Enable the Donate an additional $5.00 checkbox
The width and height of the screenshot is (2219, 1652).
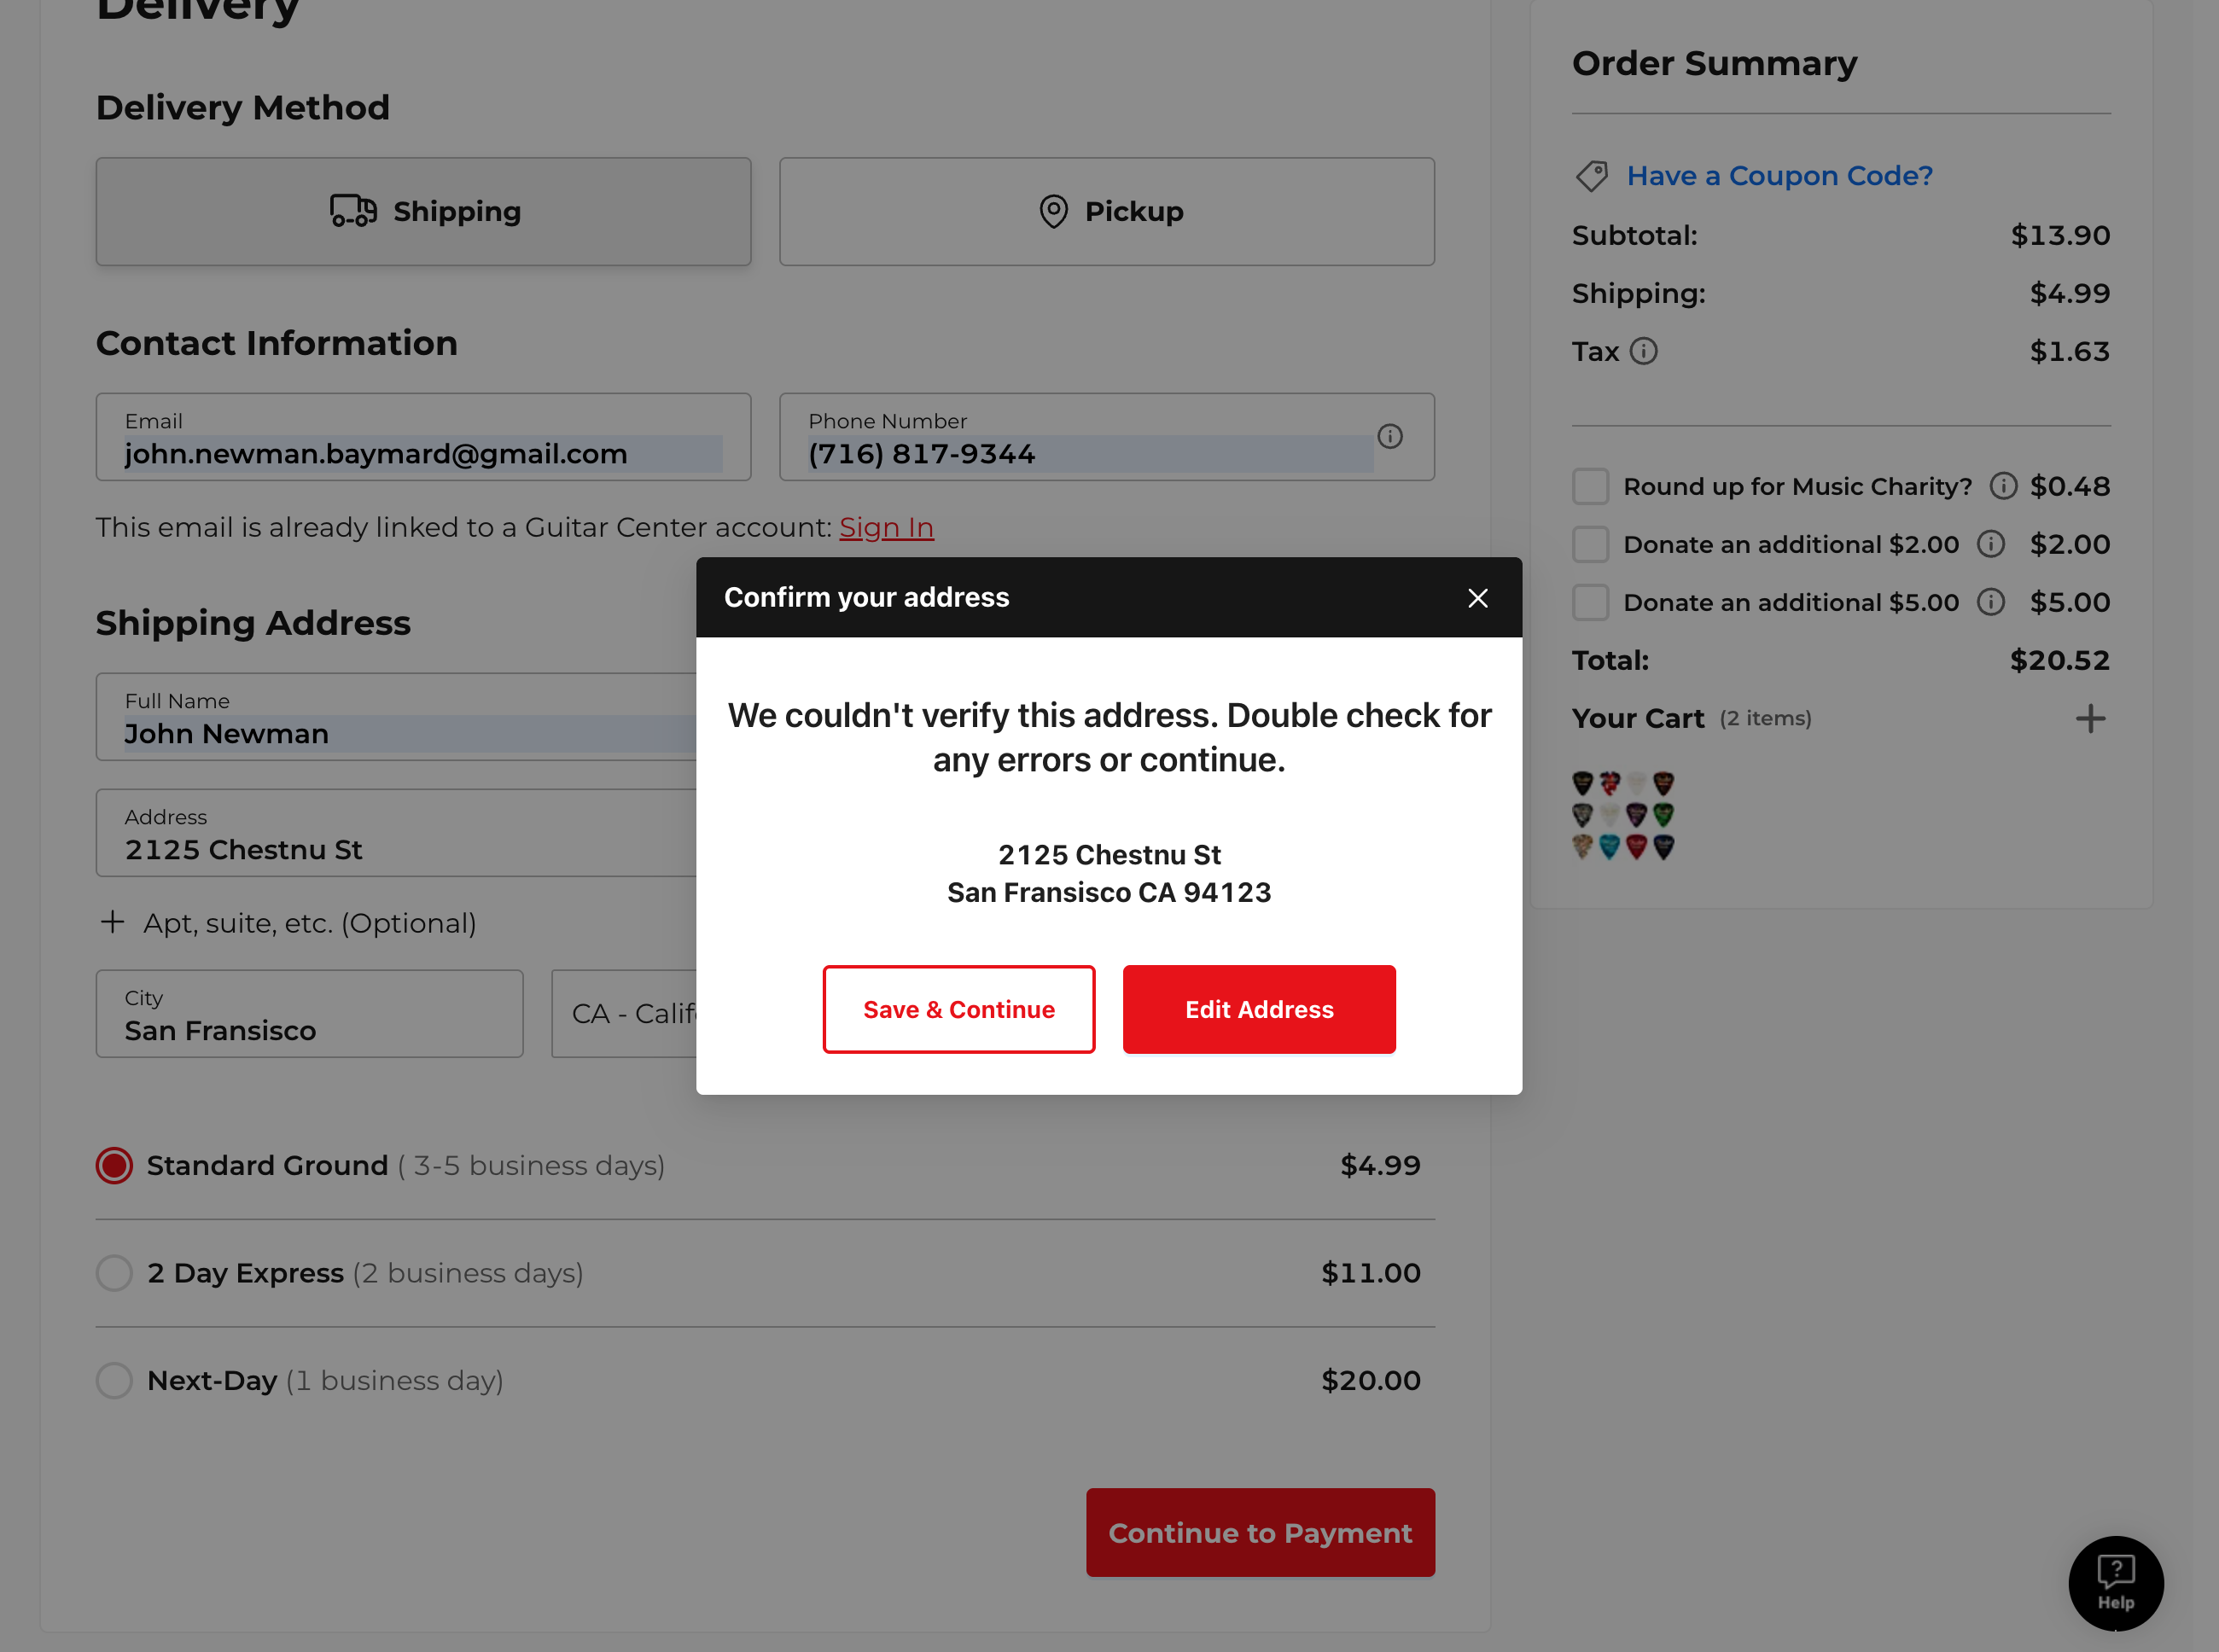(1590, 602)
